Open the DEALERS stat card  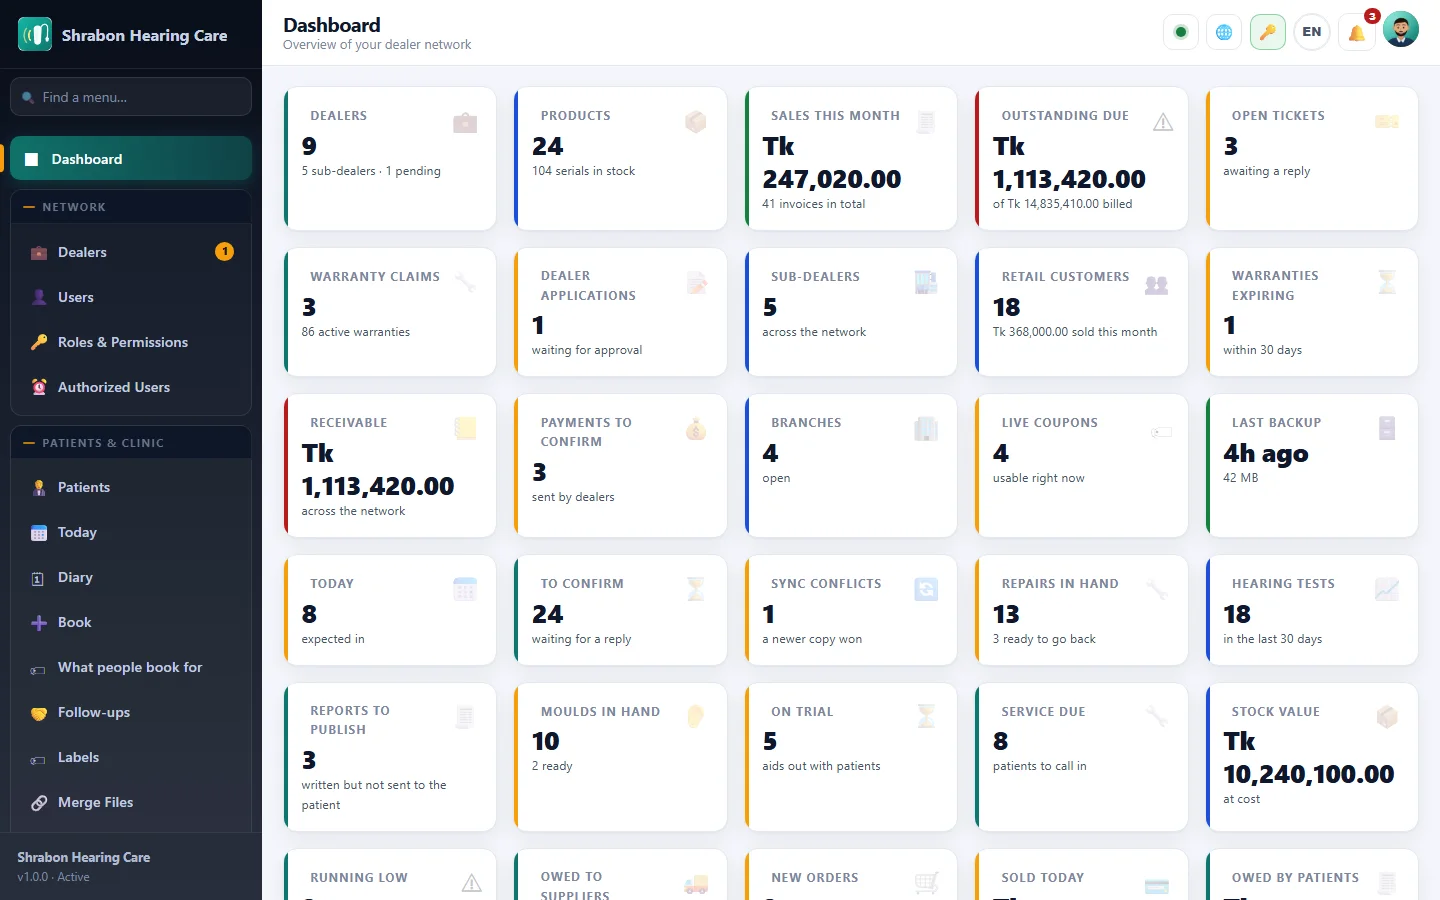coord(390,159)
